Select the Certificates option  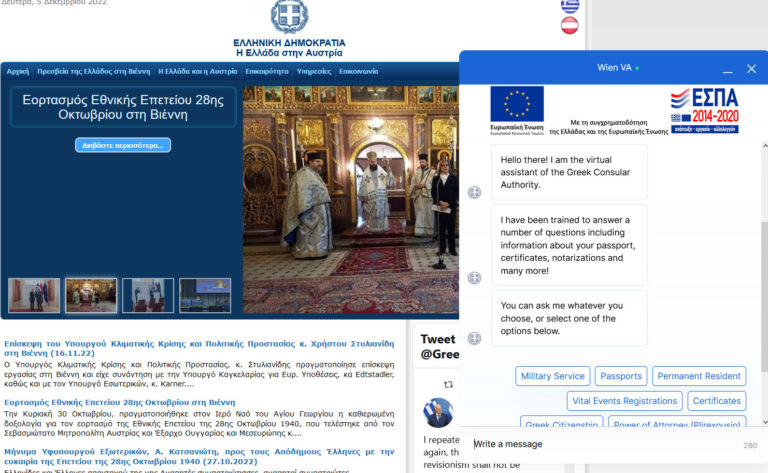[717, 401]
